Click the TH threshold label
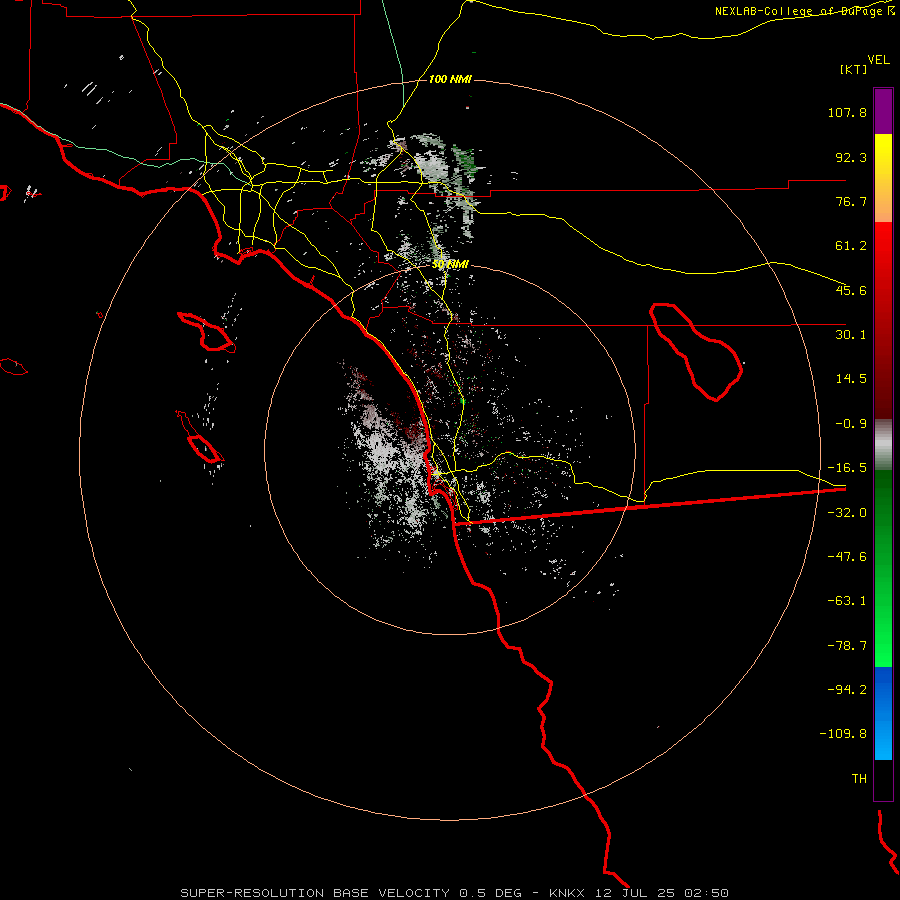 pyautogui.click(x=859, y=779)
